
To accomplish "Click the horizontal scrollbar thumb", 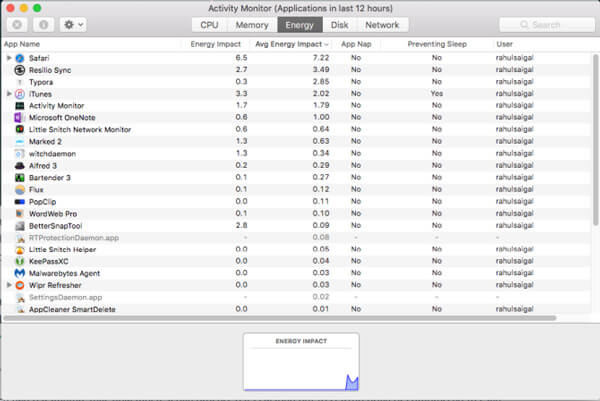I will coord(280,318).
